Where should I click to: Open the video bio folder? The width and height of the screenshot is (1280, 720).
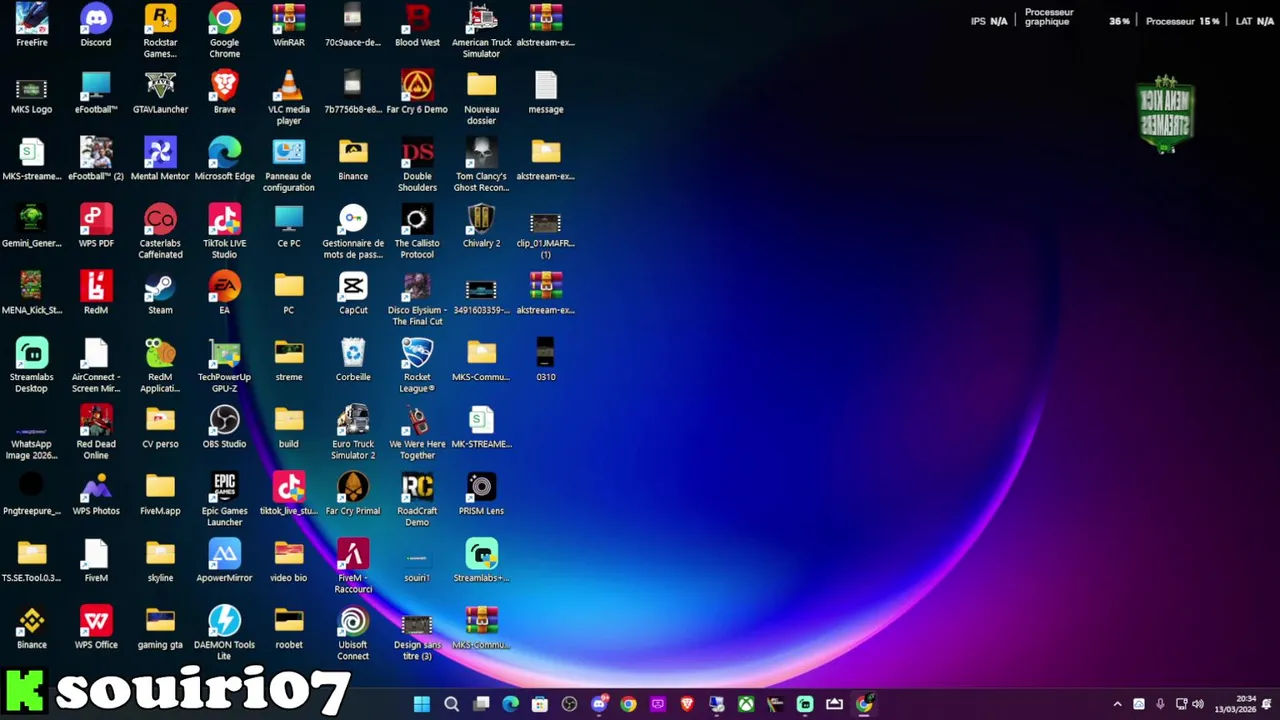tap(289, 561)
